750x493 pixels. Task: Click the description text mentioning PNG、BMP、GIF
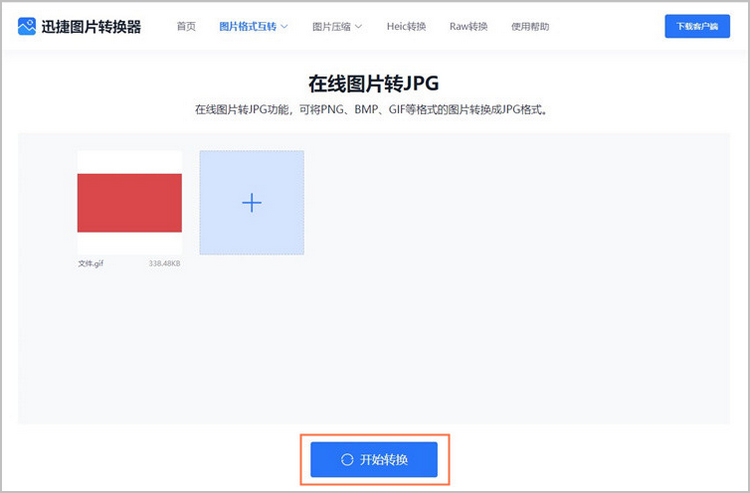(374, 109)
